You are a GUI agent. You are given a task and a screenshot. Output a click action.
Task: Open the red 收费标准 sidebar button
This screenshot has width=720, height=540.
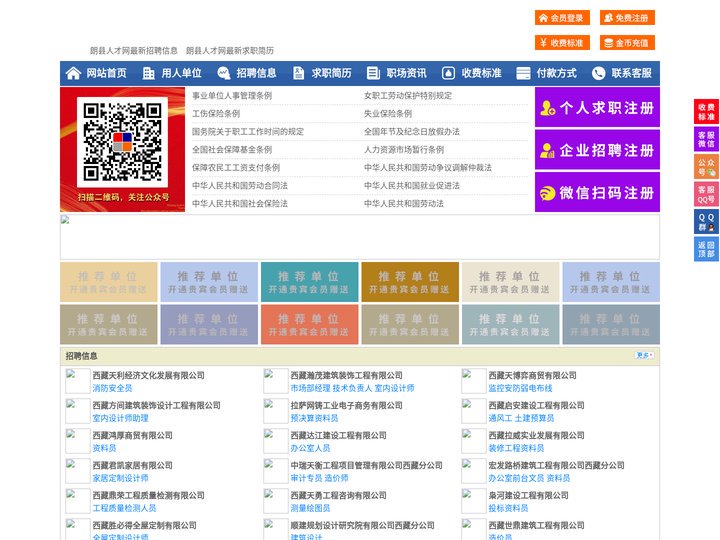[706, 112]
